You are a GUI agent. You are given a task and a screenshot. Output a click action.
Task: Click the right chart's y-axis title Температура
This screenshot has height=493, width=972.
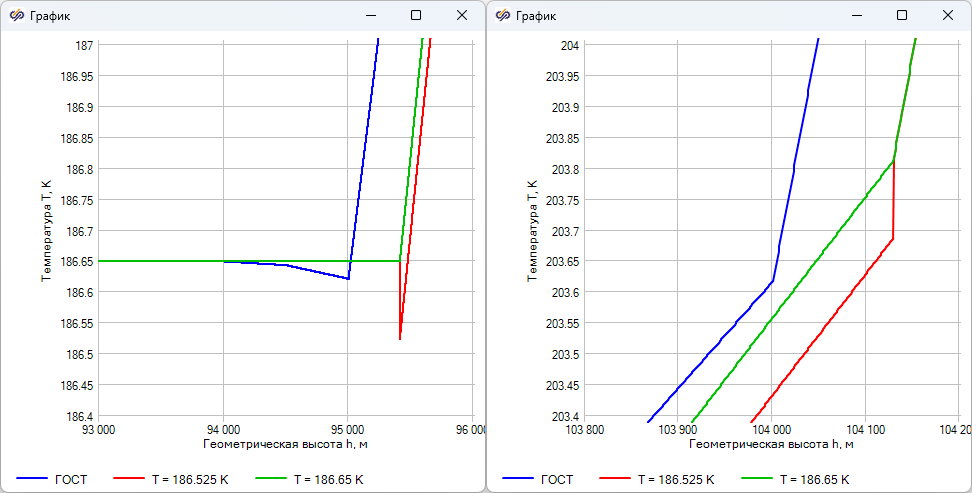[x=532, y=230]
